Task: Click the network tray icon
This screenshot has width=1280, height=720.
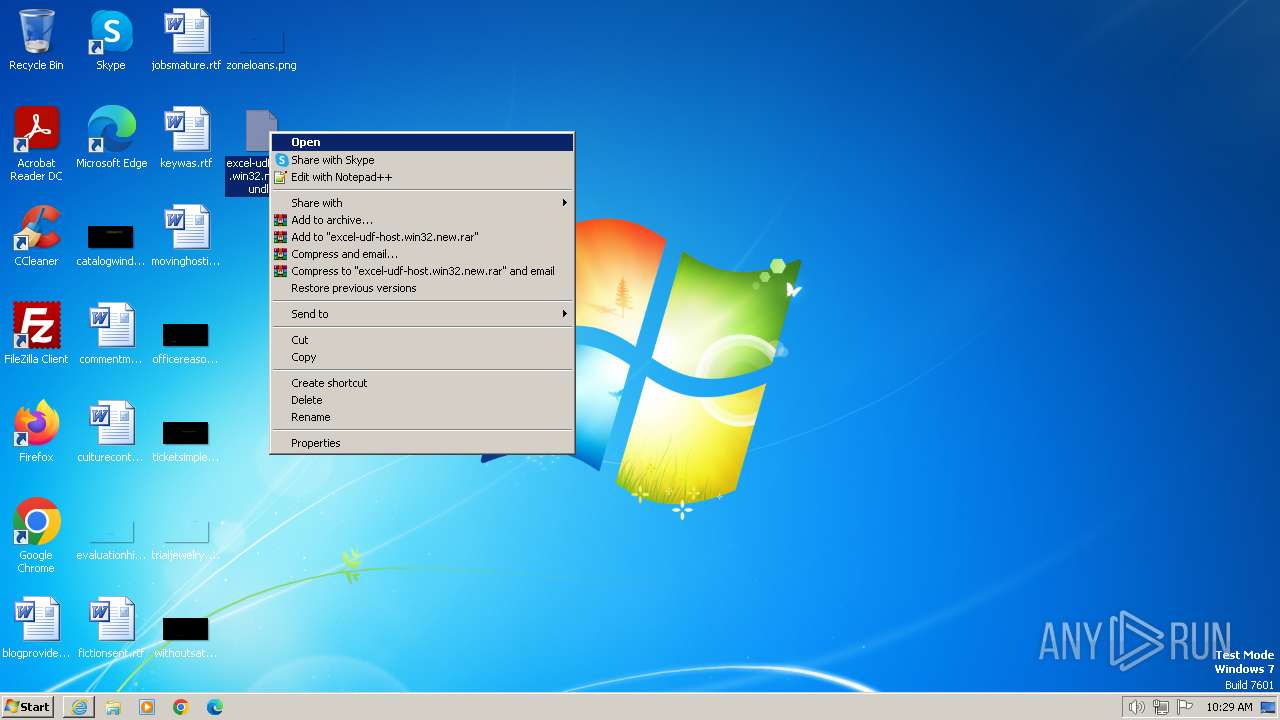Action: click(x=1161, y=707)
